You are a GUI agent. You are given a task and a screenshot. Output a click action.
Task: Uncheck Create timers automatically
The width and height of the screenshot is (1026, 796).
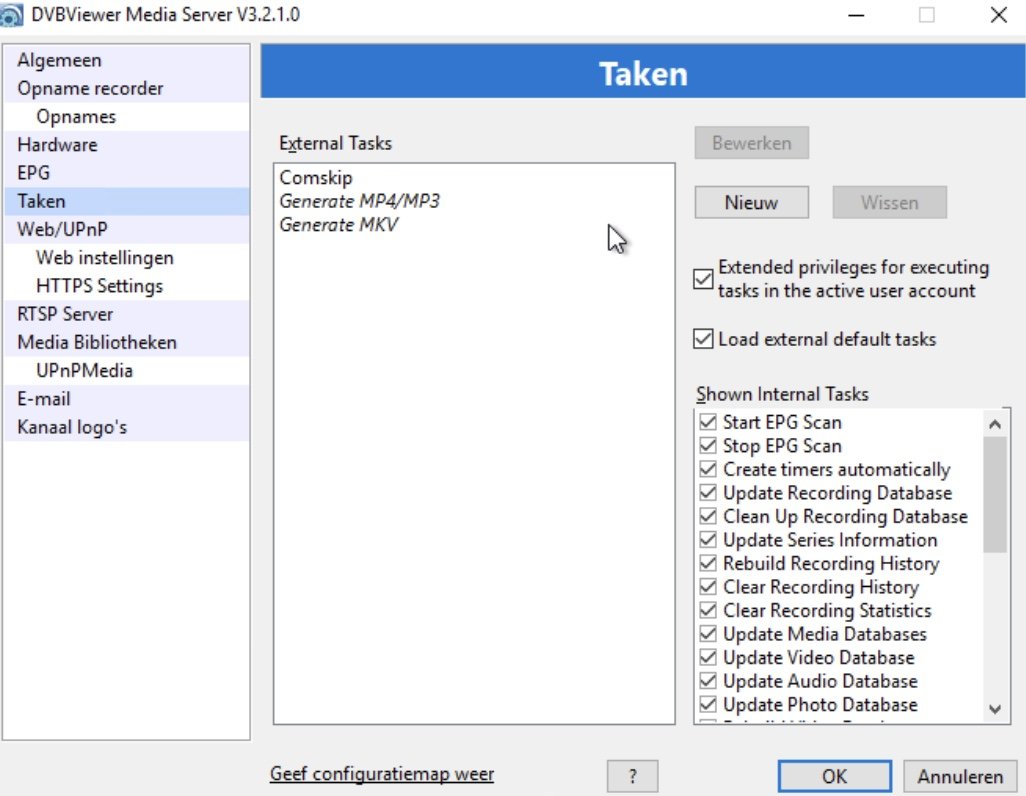[x=709, y=469]
